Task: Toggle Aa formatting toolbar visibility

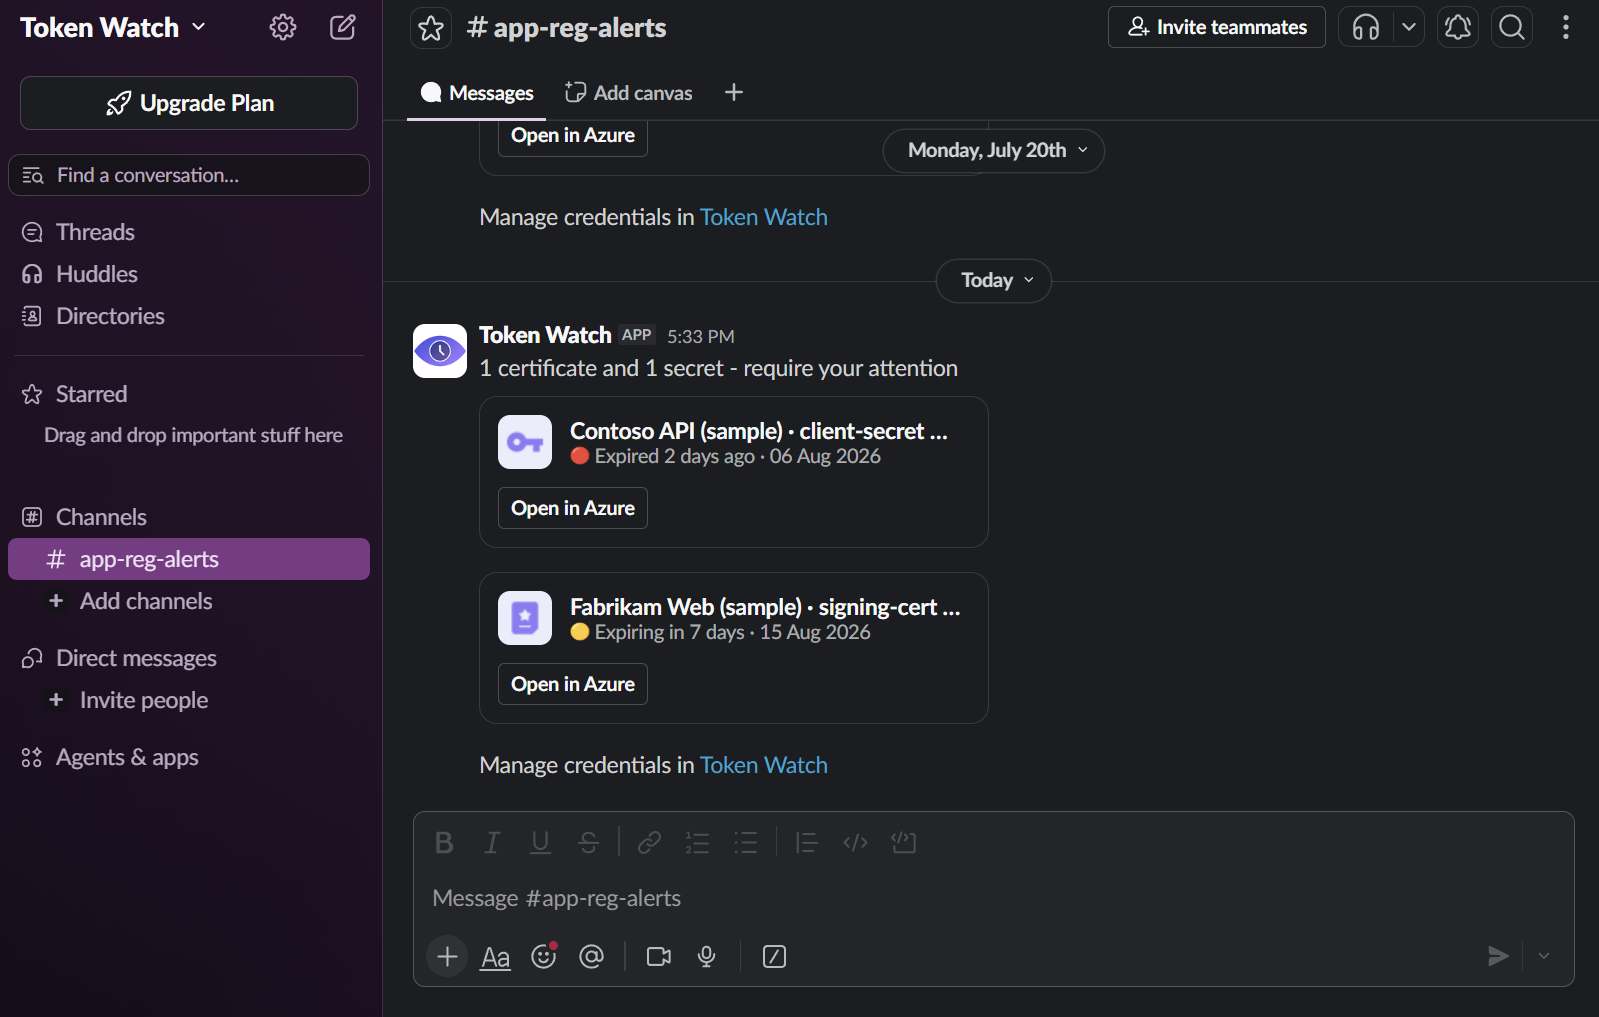Action: 495,957
